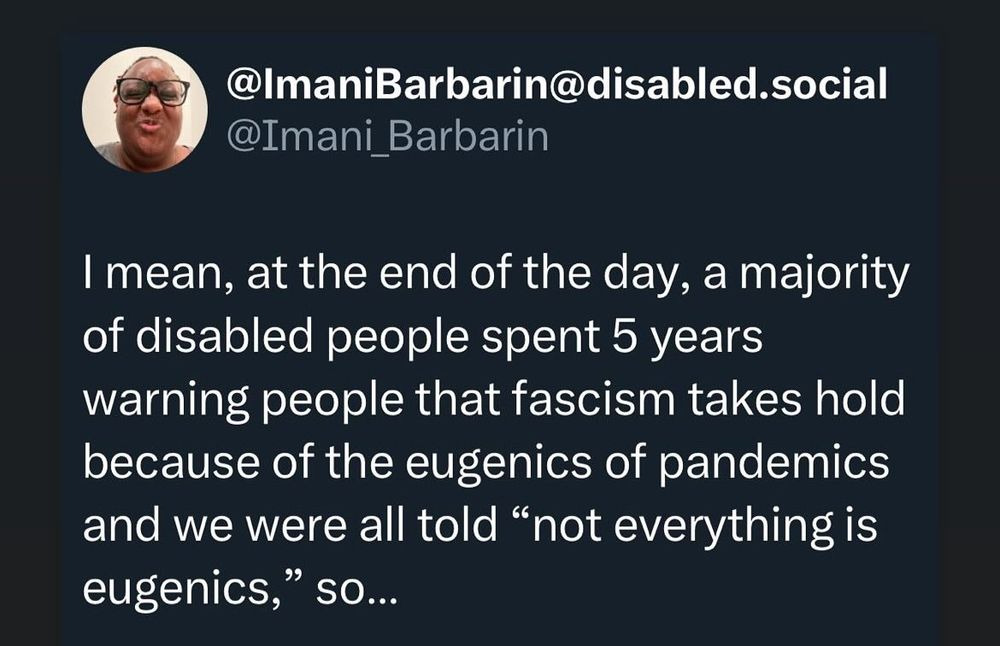
Task: Open the @Imani_Barbarin handle link
Action: tap(389, 135)
